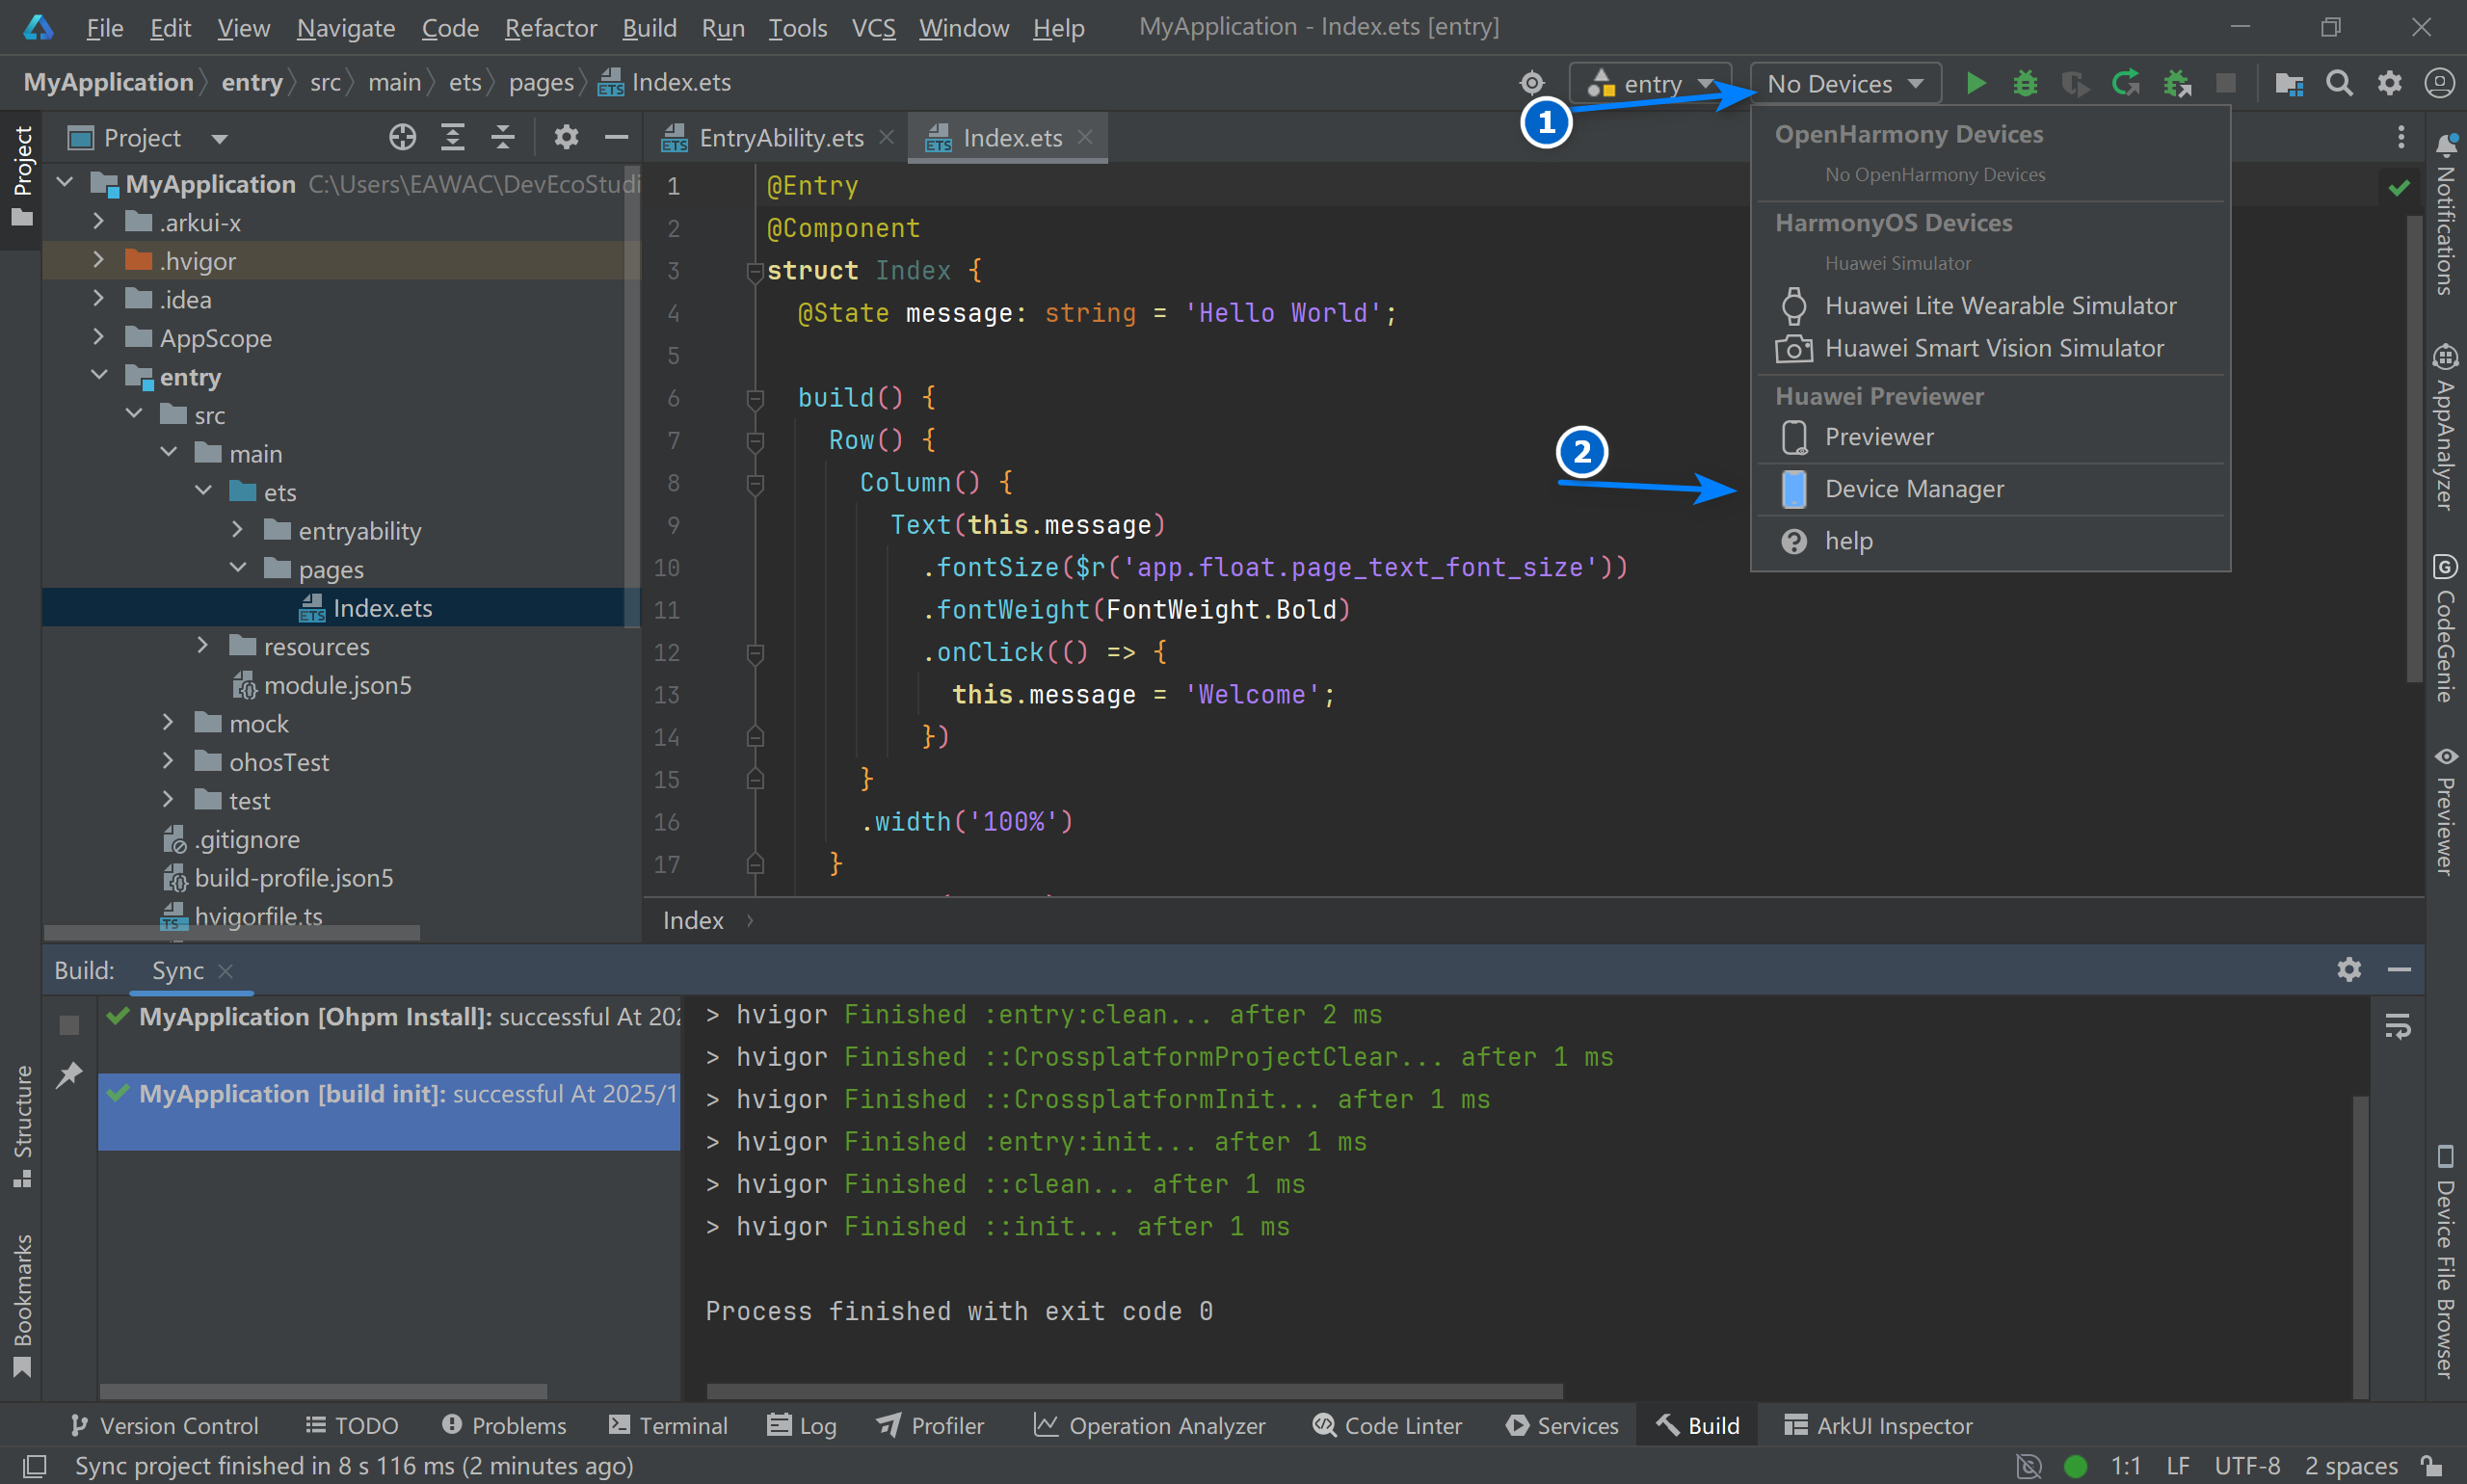Click the Debug bug icon
This screenshot has height=1484, width=2467.
[x=2025, y=83]
